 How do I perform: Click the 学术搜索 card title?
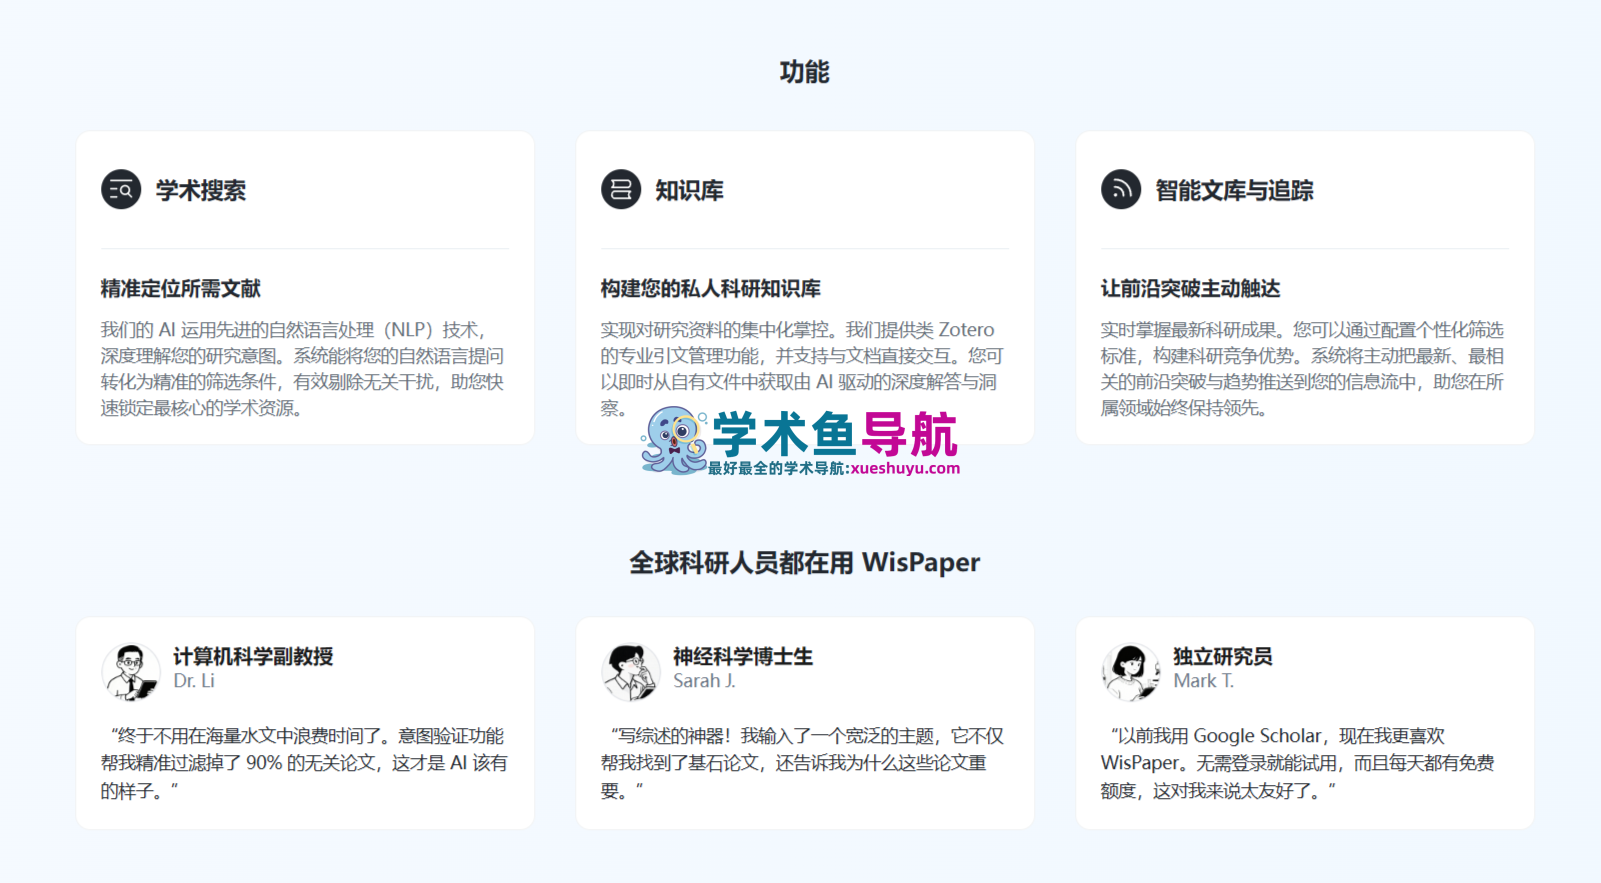[x=201, y=190]
